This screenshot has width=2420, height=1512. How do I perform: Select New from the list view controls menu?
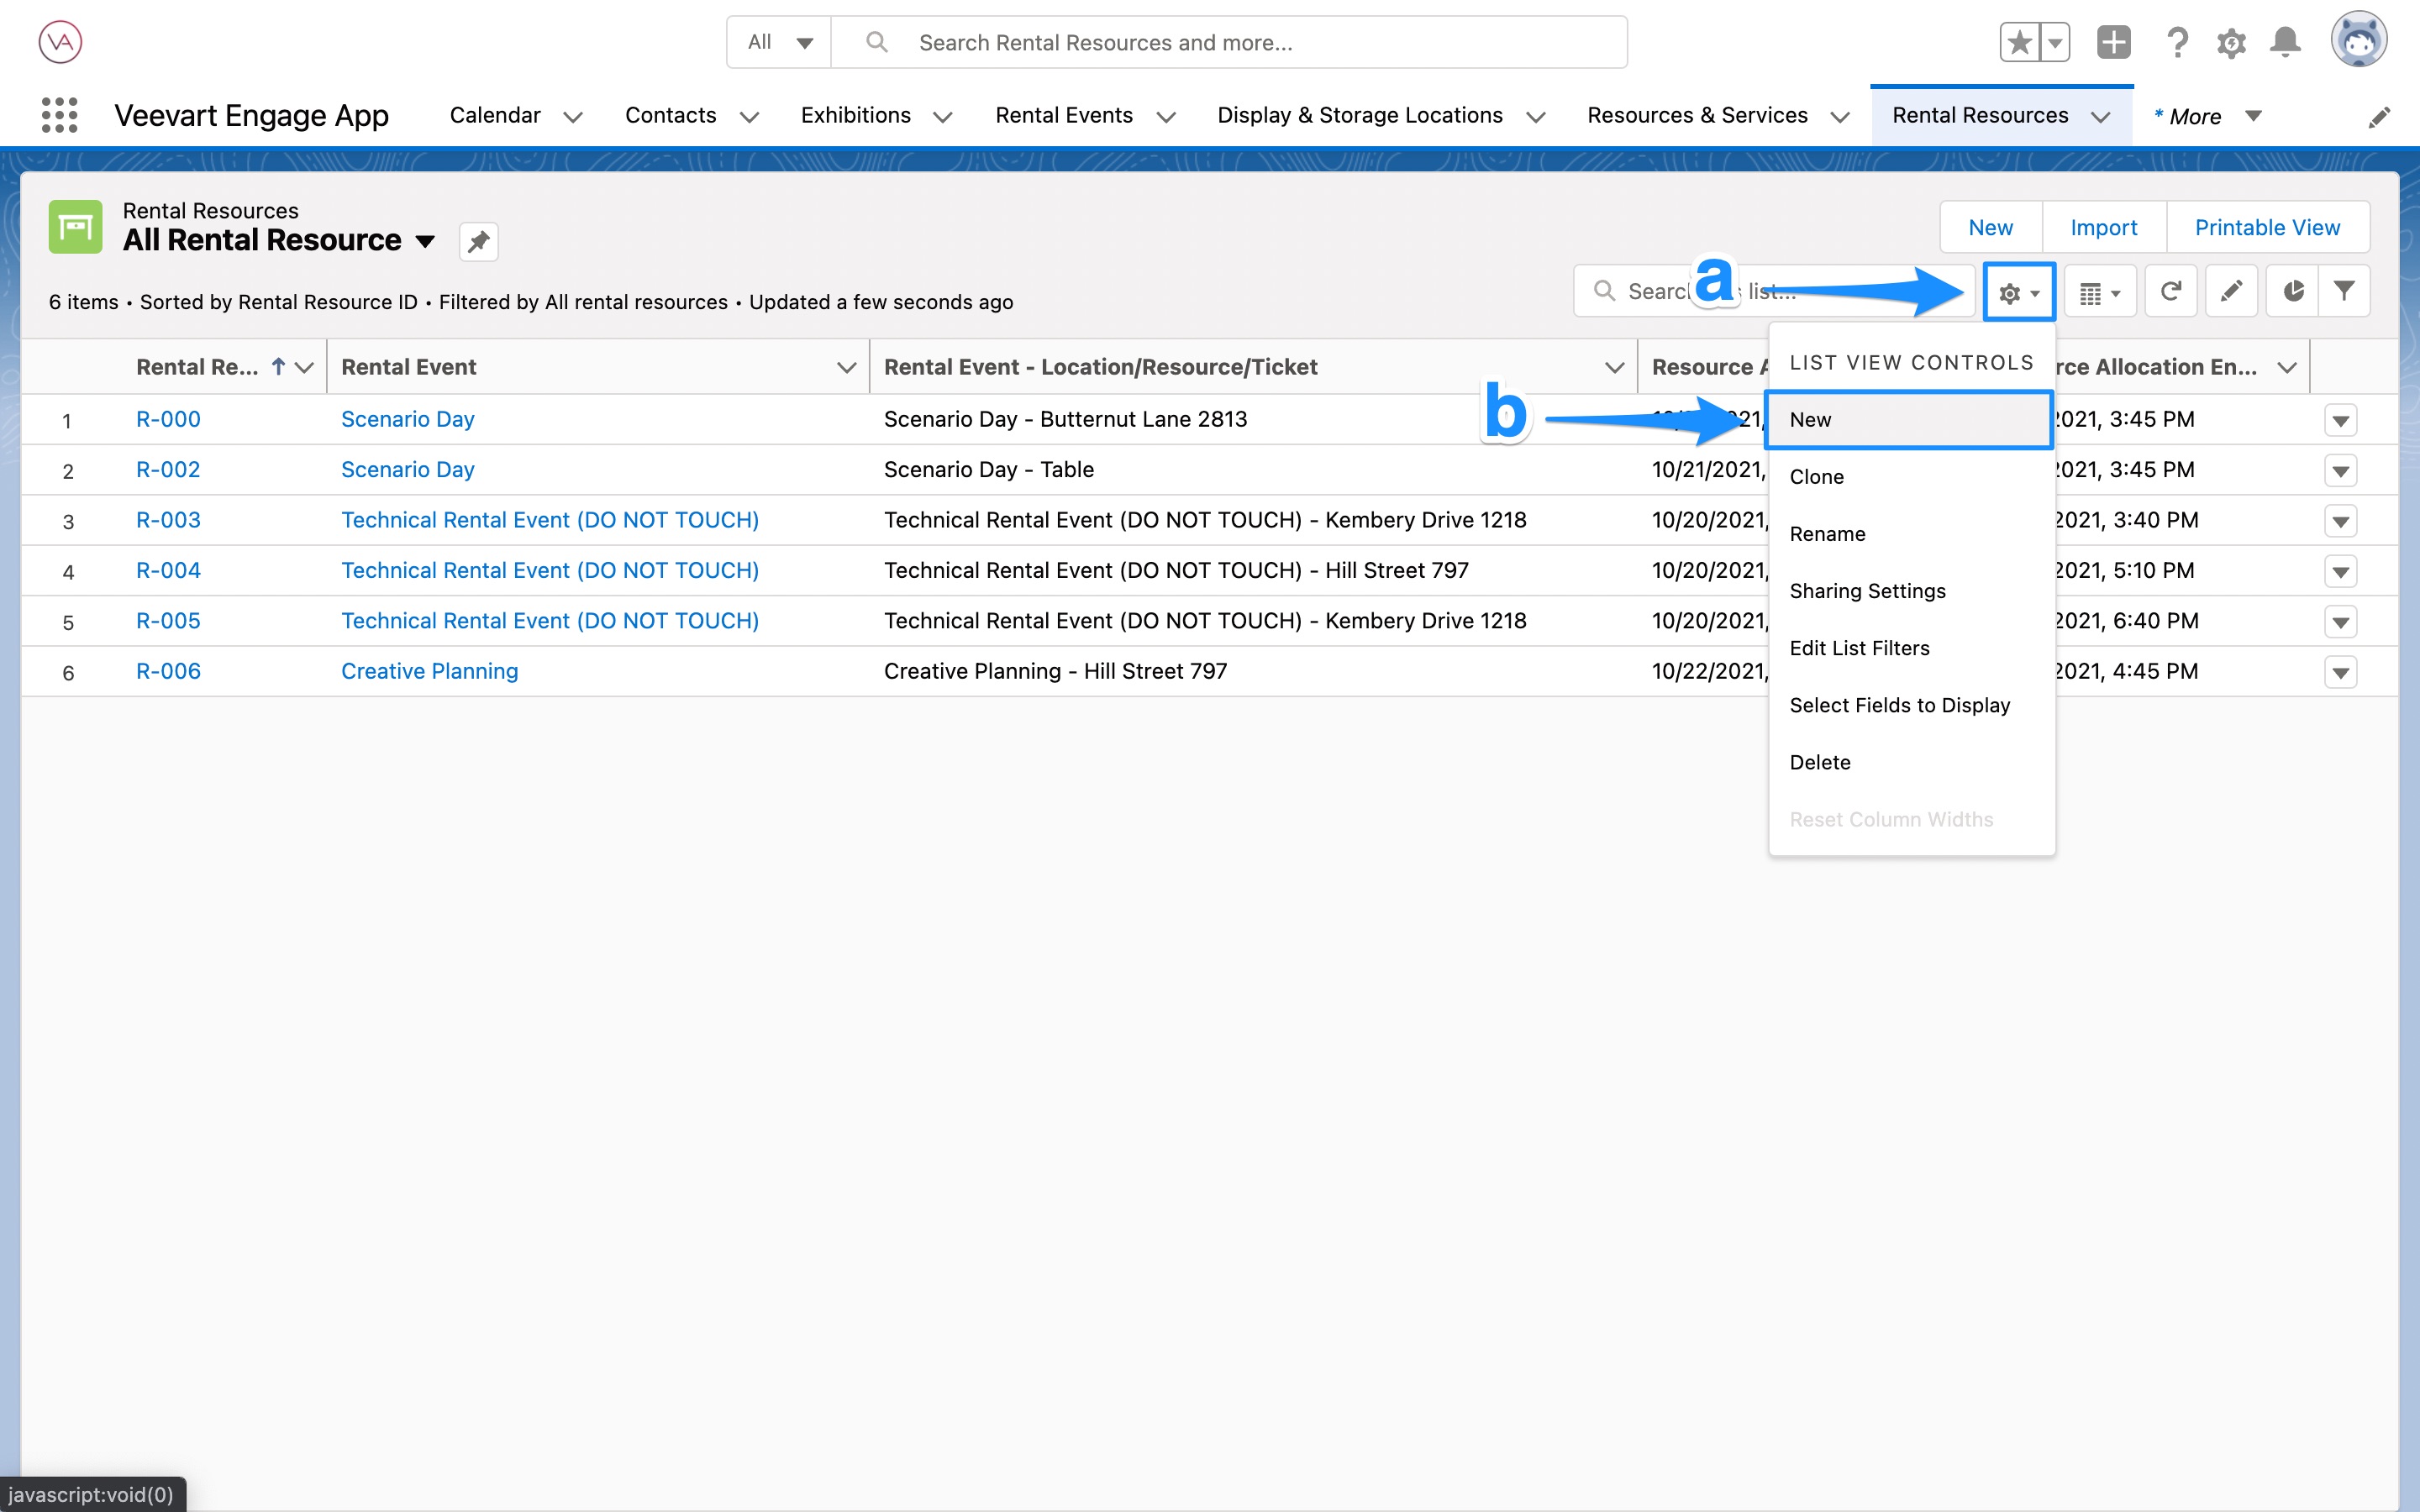pyautogui.click(x=1909, y=419)
